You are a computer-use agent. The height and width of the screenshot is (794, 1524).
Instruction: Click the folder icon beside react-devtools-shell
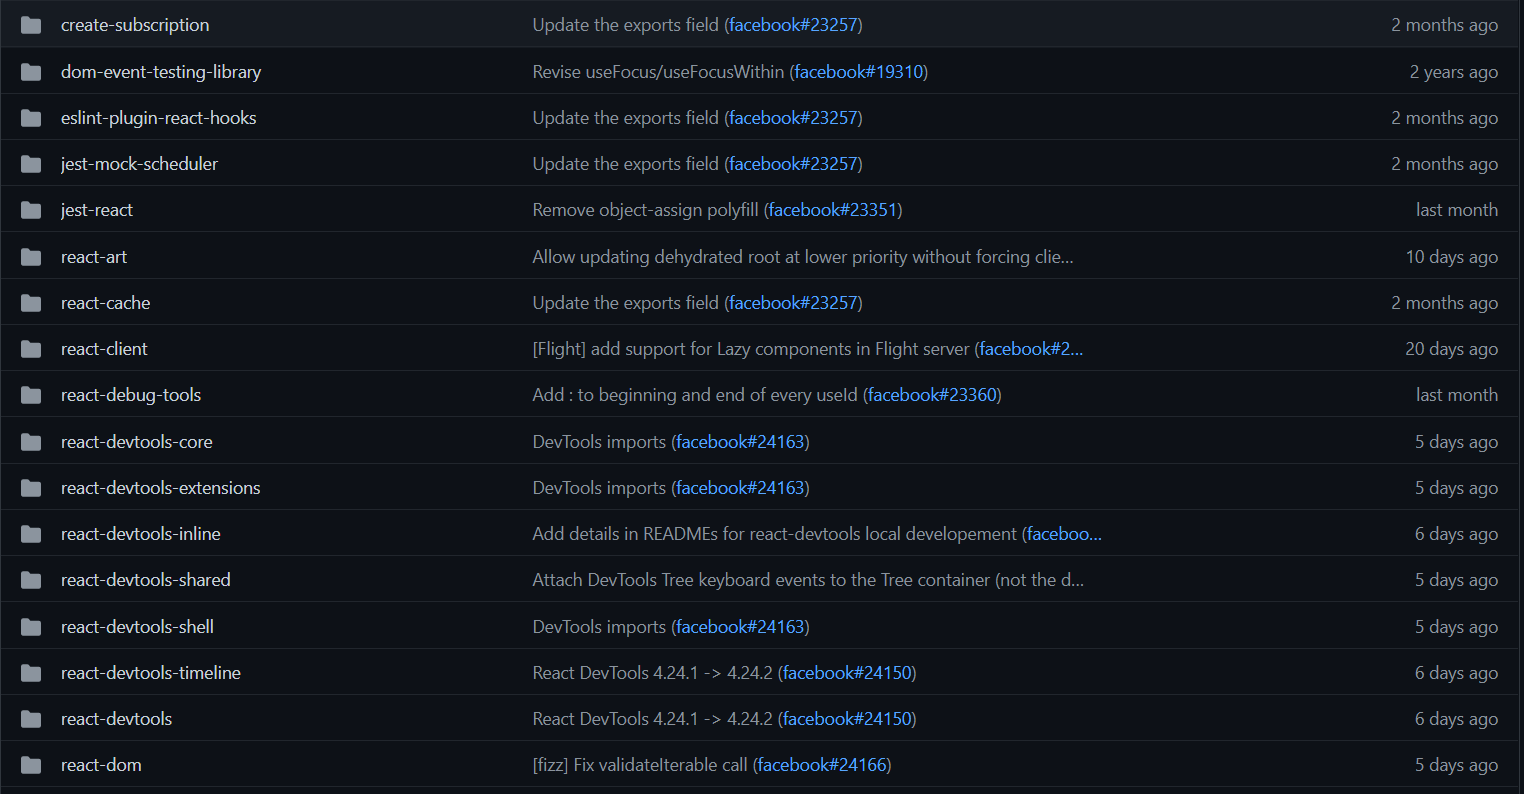click(x=31, y=627)
